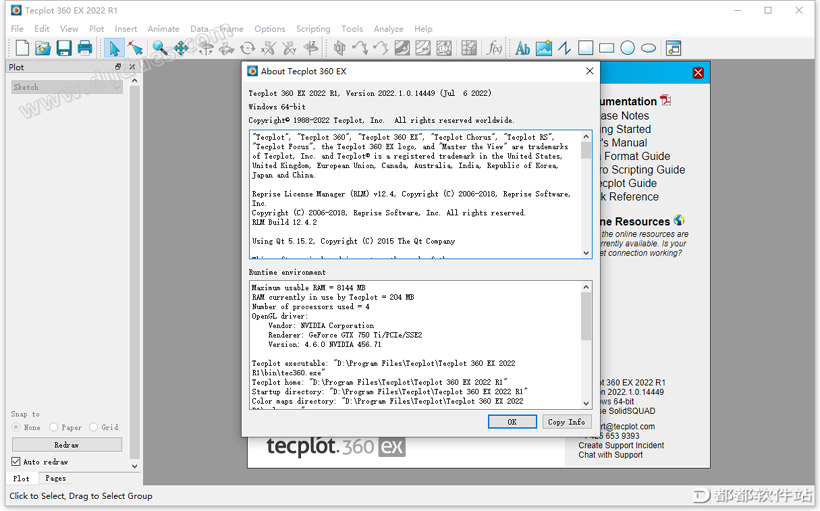The width and height of the screenshot is (820, 511).
Task: Open the Data menu
Action: coord(199,29)
